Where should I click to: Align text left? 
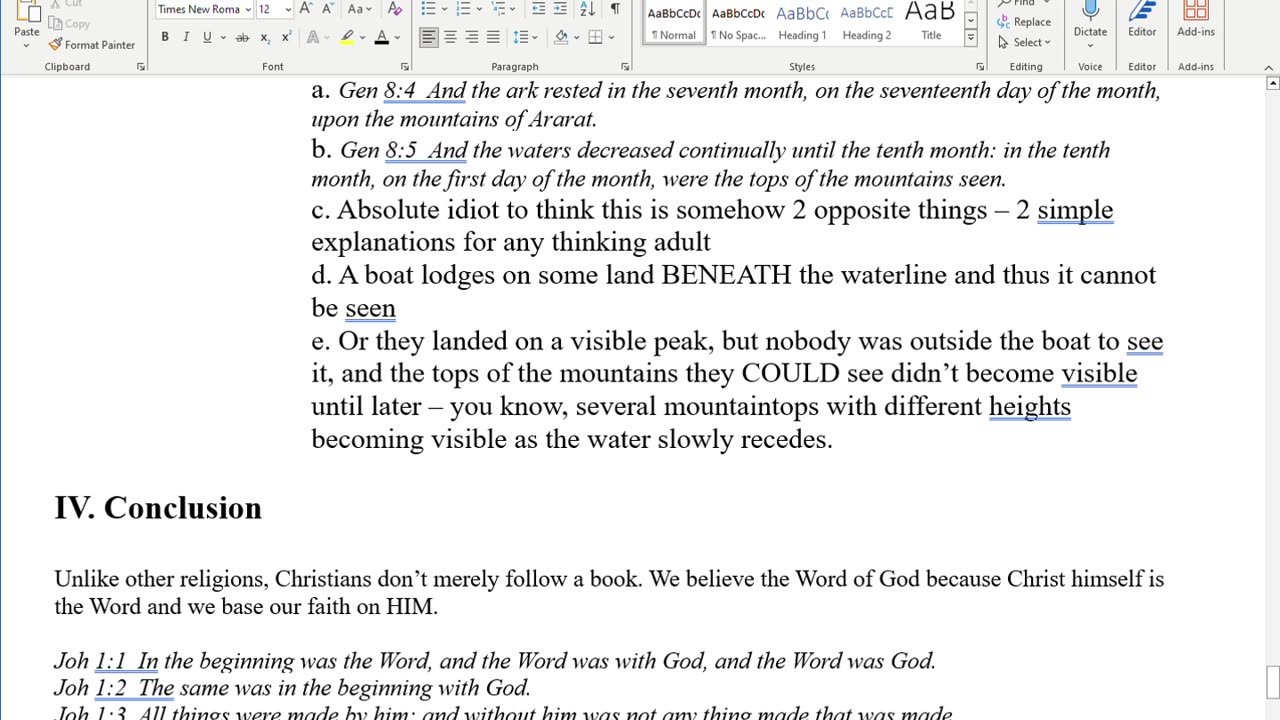pos(428,37)
